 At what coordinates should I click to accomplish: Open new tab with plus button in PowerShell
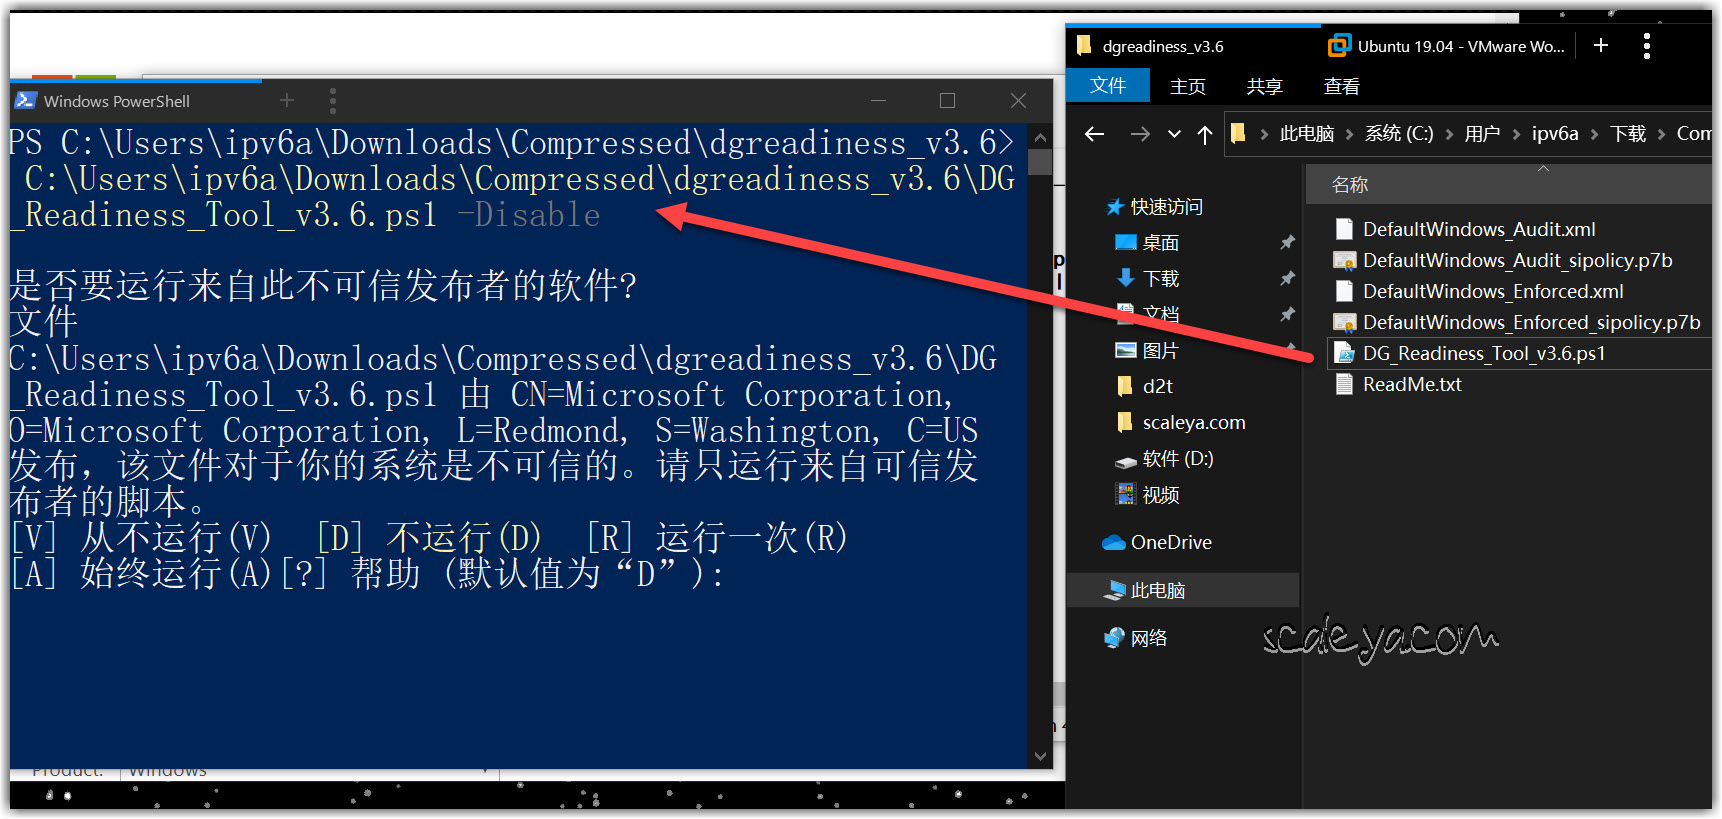pos(287,100)
